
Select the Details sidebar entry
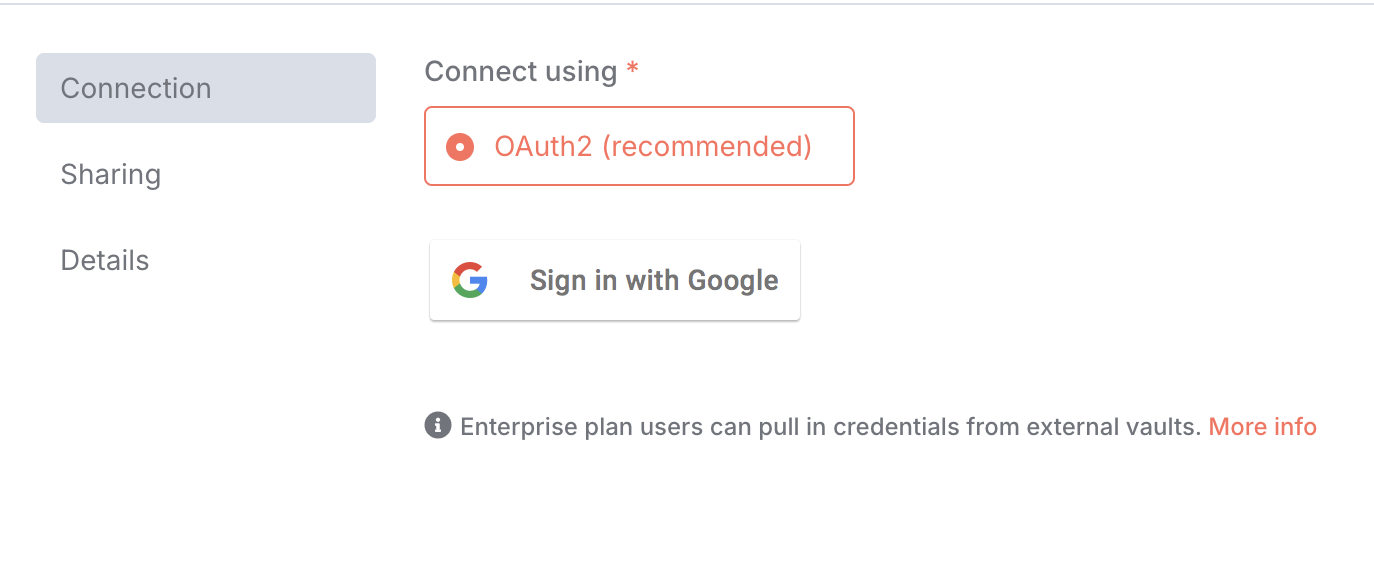pos(105,260)
